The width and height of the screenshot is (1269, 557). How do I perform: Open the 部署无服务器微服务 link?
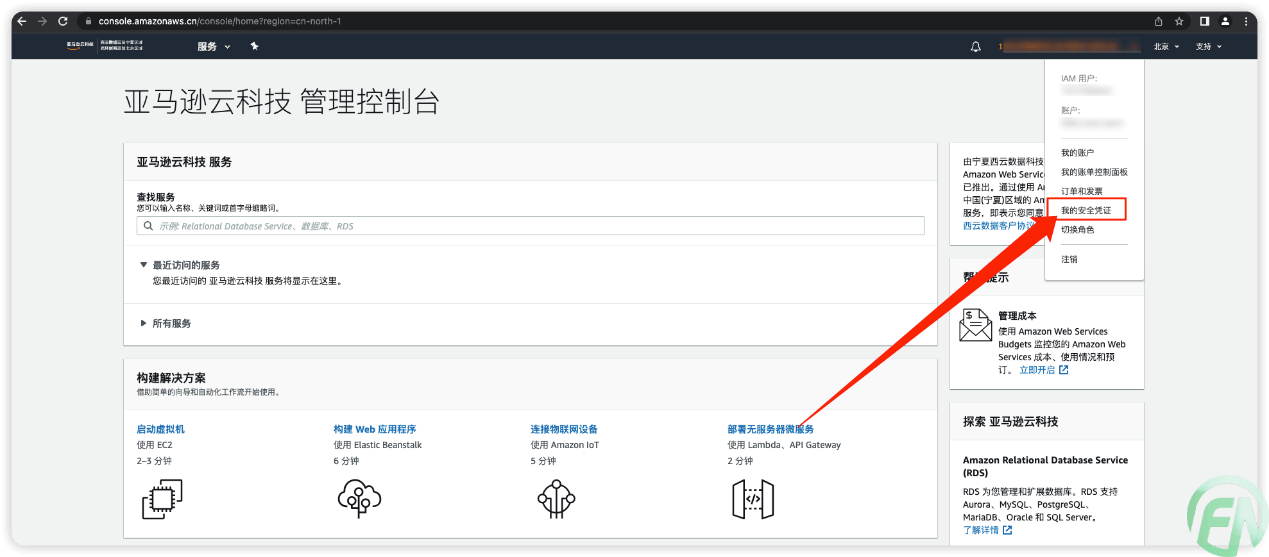[x=771, y=429]
